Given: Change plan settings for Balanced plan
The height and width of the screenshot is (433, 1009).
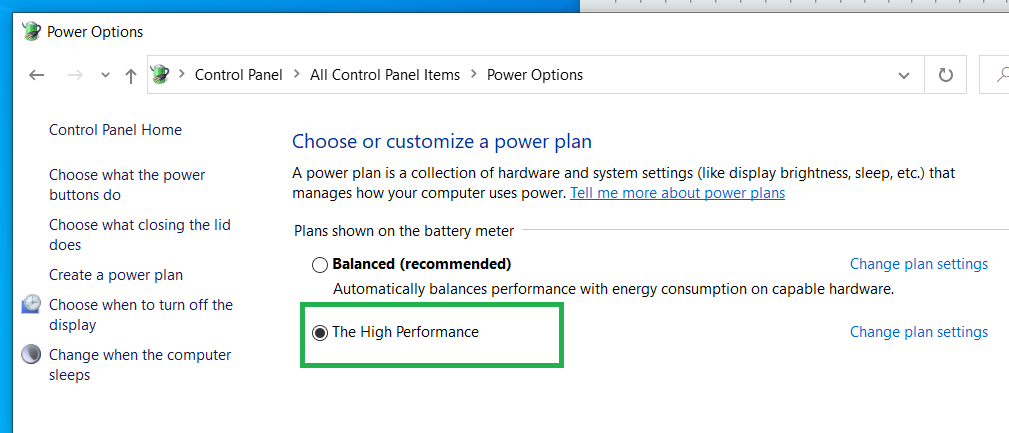Looking at the screenshot, I should tap(918, 264).
